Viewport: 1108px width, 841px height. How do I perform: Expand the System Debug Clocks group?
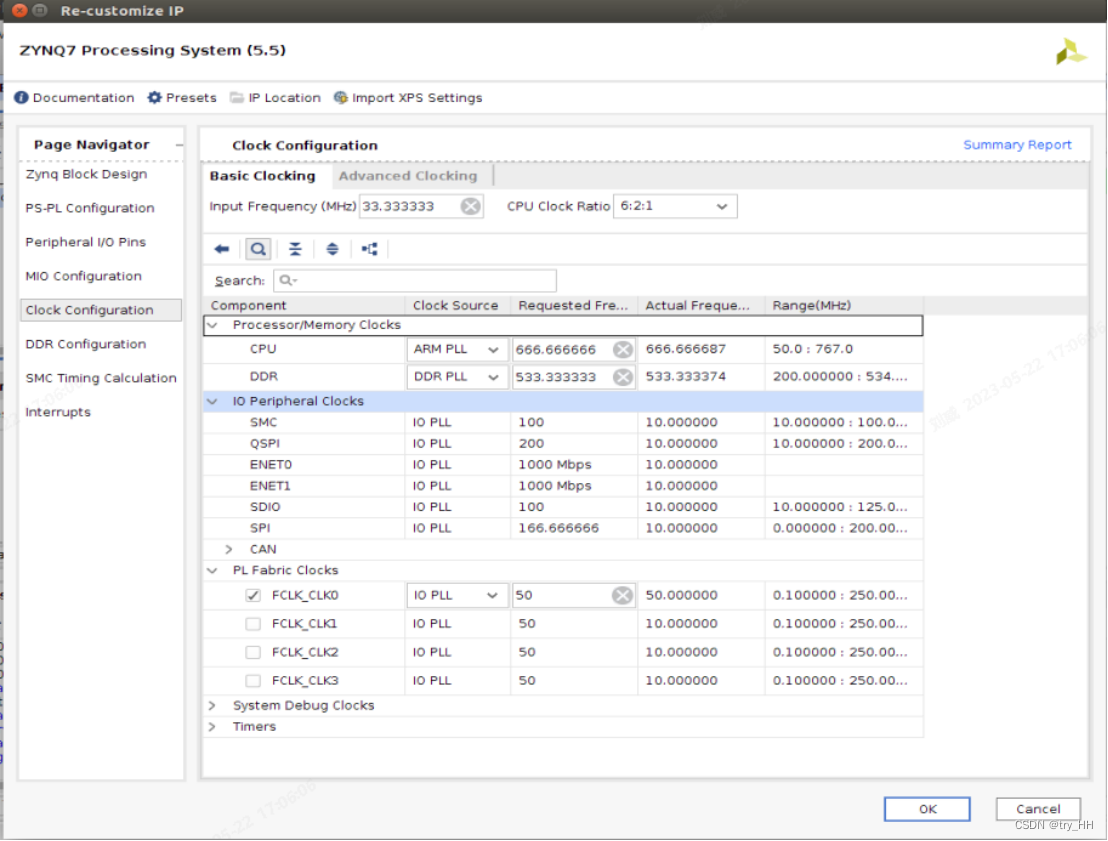[212, 706]
